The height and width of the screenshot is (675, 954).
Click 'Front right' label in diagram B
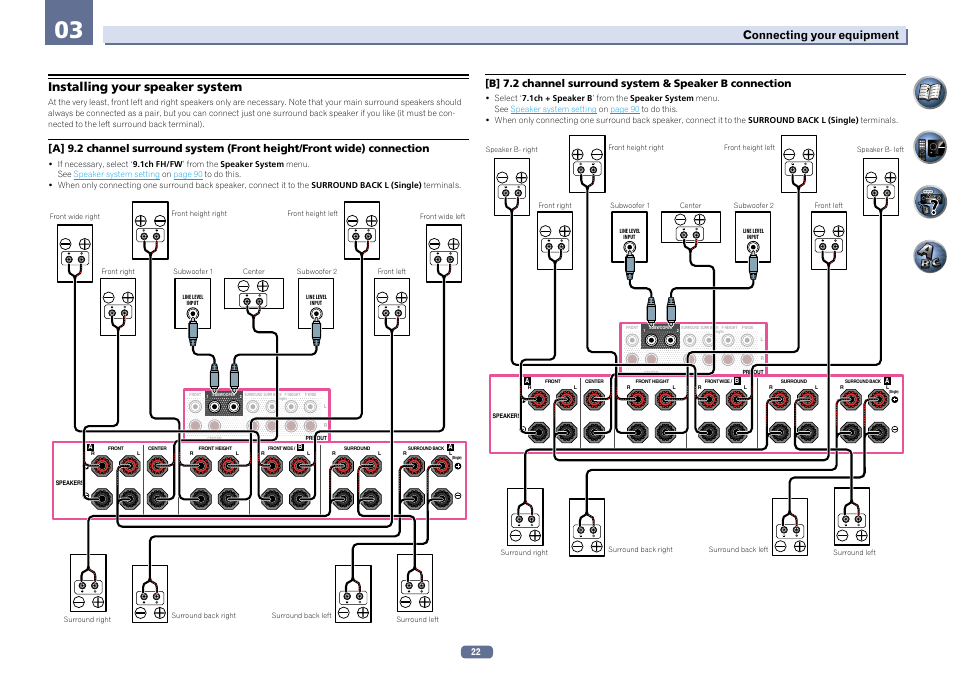555,206
